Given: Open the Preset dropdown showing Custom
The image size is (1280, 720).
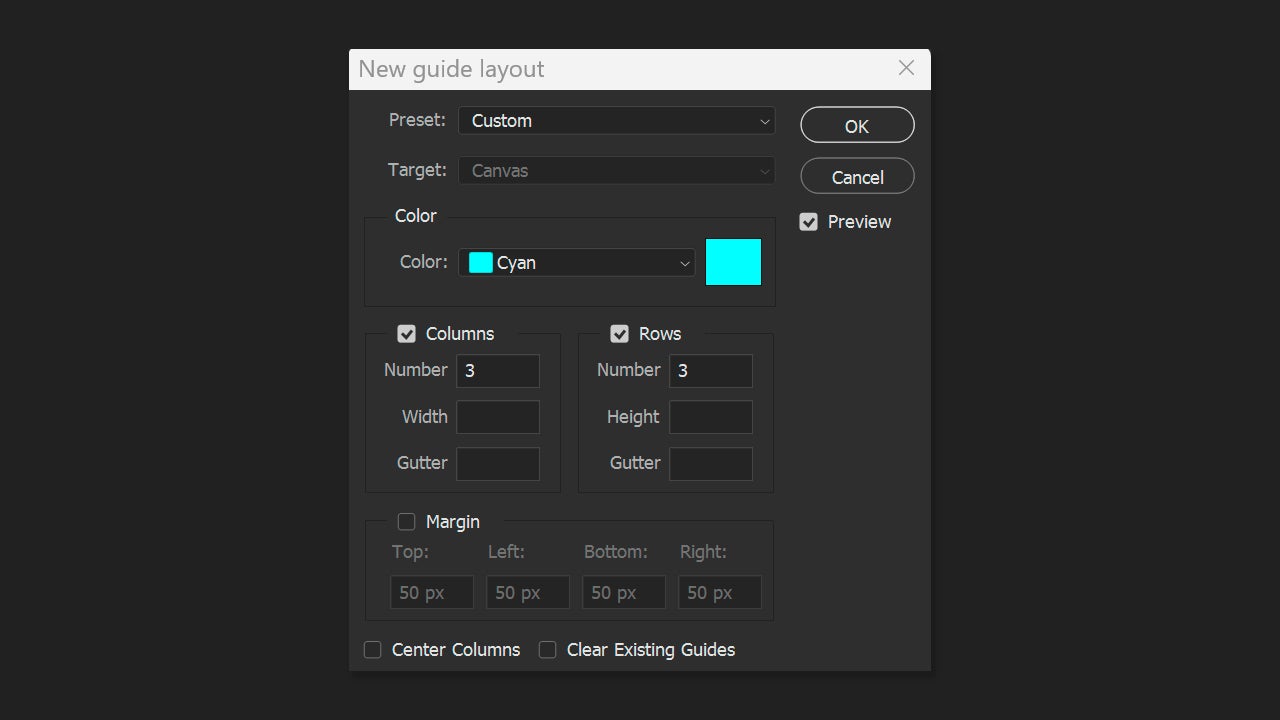Looking at the screenshot, I should click(x=616, y=121).
